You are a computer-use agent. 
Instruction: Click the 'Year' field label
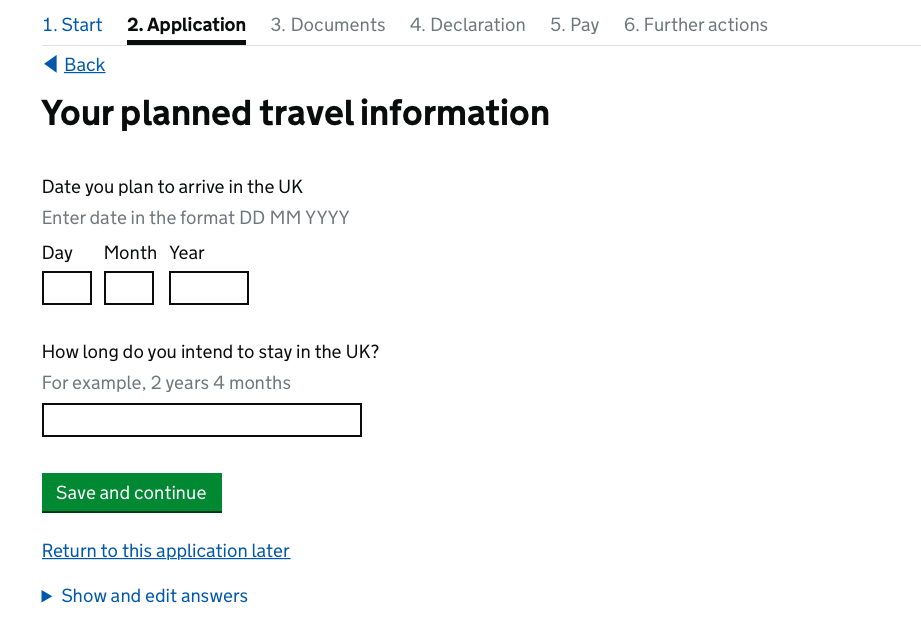tap(187, 253)
